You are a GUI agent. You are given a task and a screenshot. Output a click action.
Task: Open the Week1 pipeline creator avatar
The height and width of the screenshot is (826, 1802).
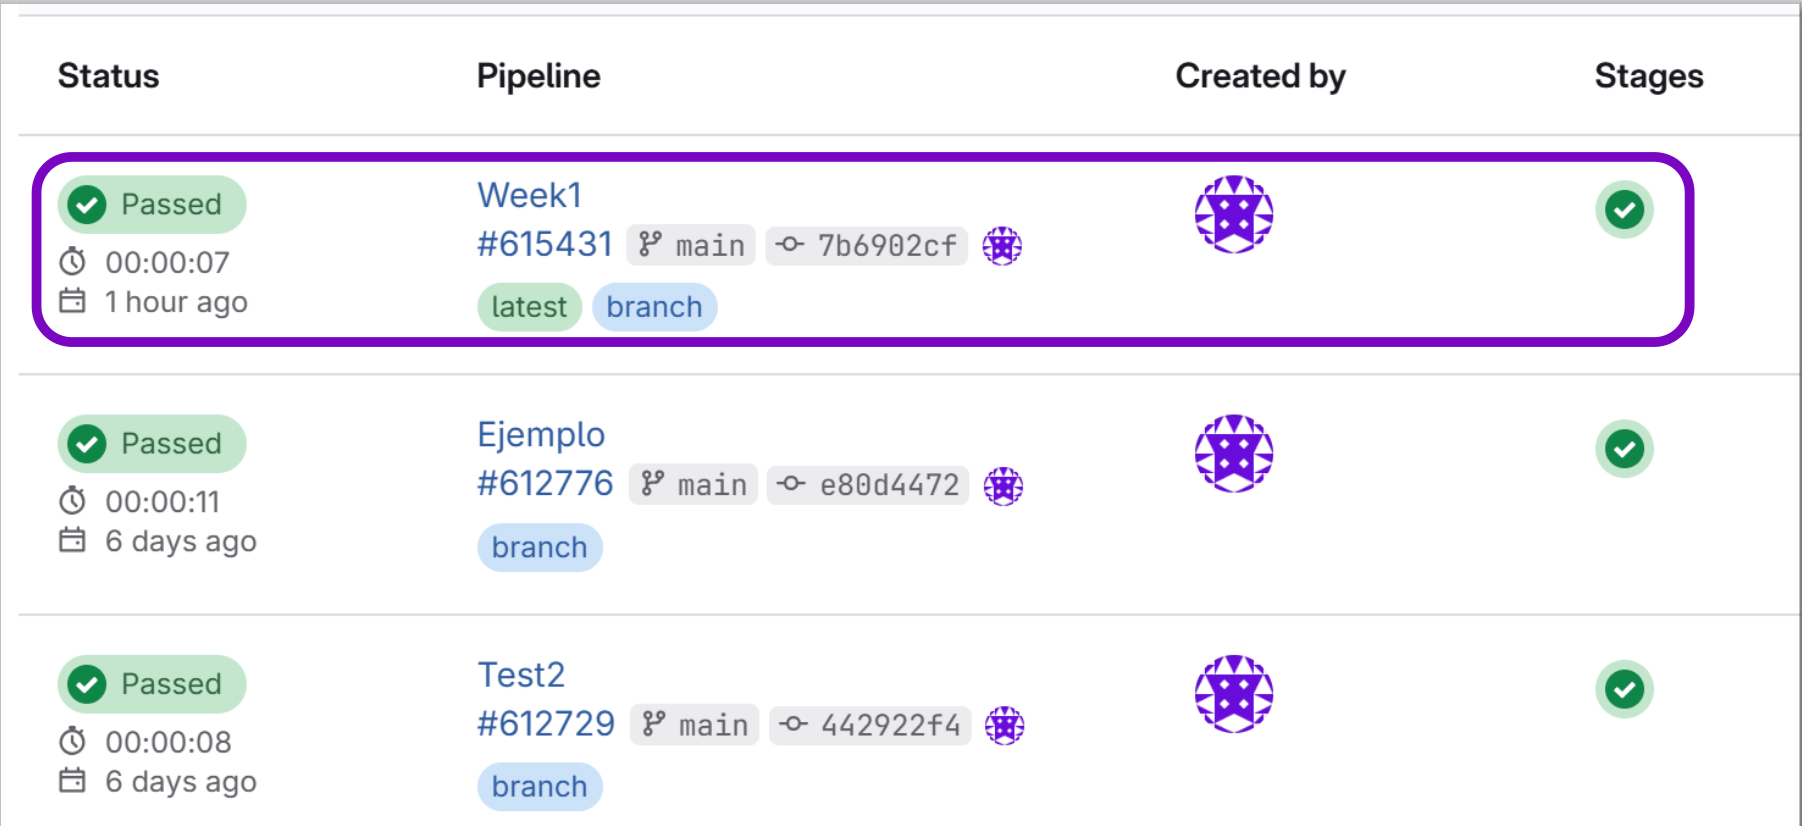(x=1234, y=215)
